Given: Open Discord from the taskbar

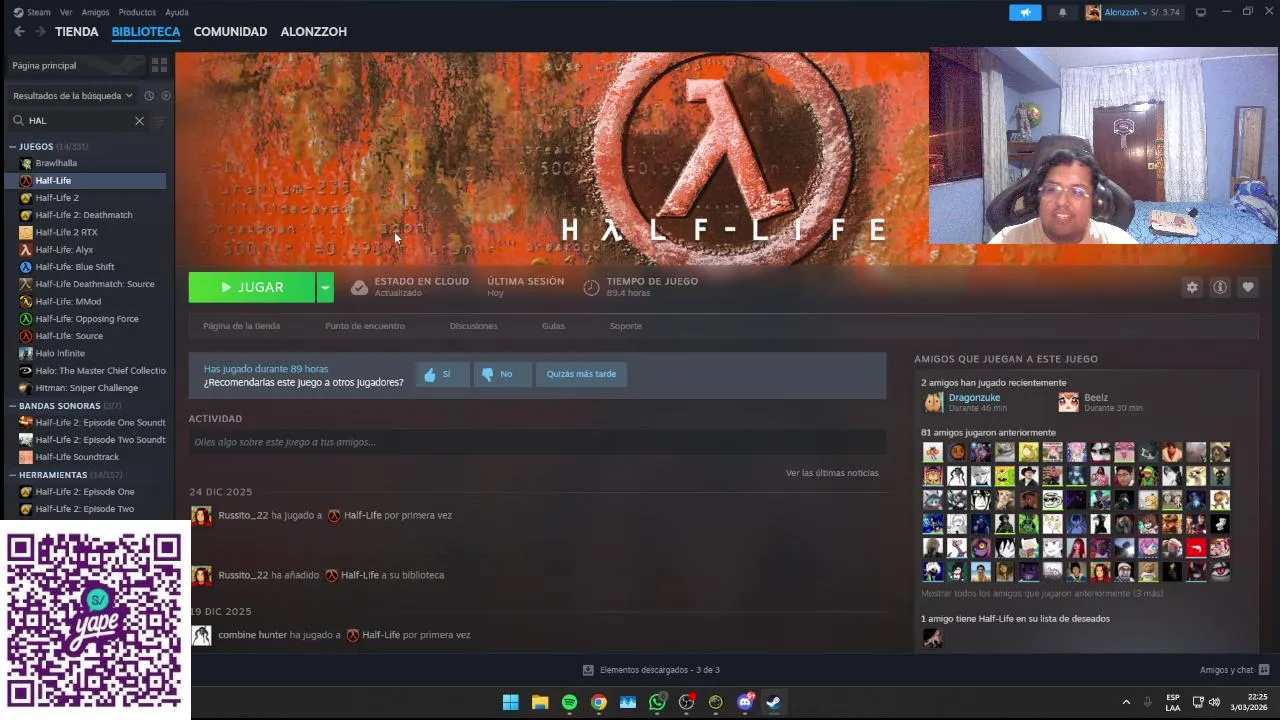Looking at the screenshot, I should tap(745, 702).
